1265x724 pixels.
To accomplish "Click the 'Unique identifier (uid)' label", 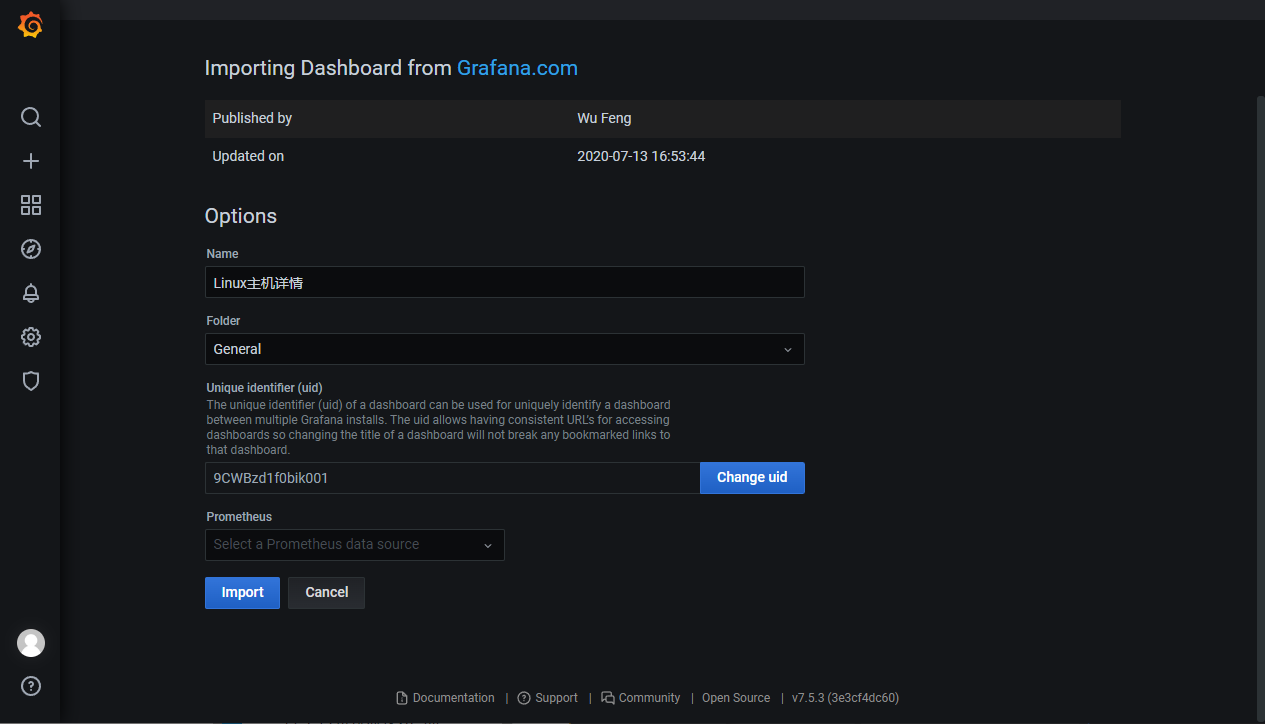I will [x=265, y=388].
